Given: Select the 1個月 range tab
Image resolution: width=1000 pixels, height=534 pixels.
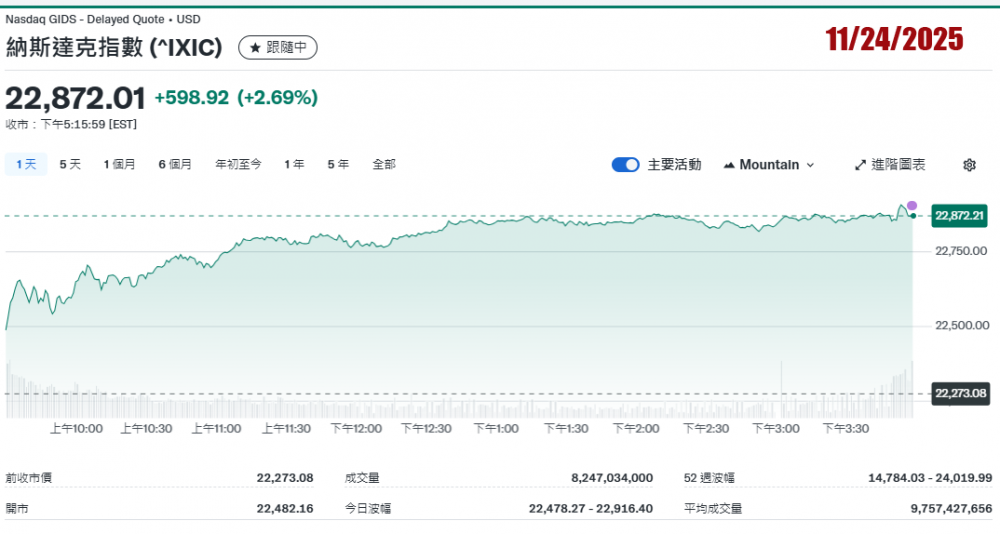Looking at the screenshot, I should [x=119, y=164].
